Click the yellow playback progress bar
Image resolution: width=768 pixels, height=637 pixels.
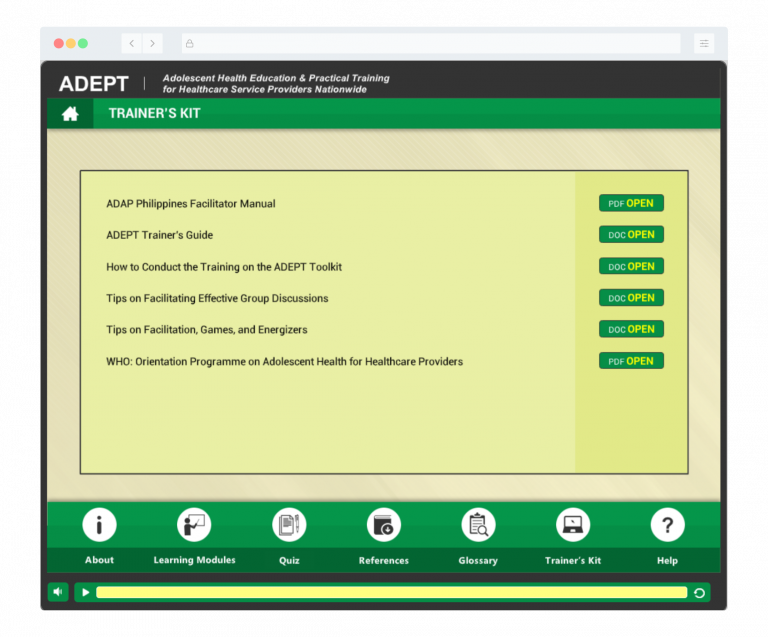pos(391,593)
